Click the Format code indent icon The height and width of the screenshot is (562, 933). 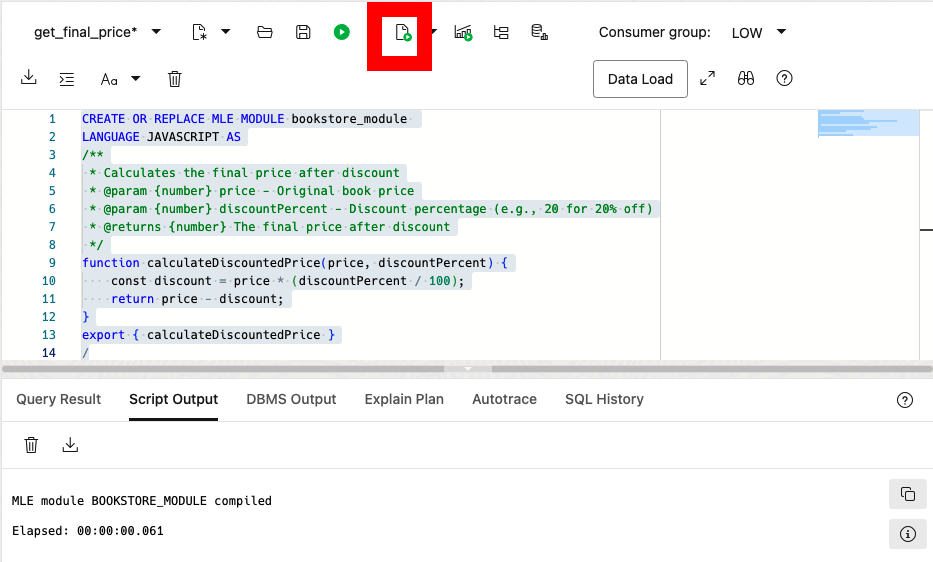pyautogui.click(x=67, y=79)
